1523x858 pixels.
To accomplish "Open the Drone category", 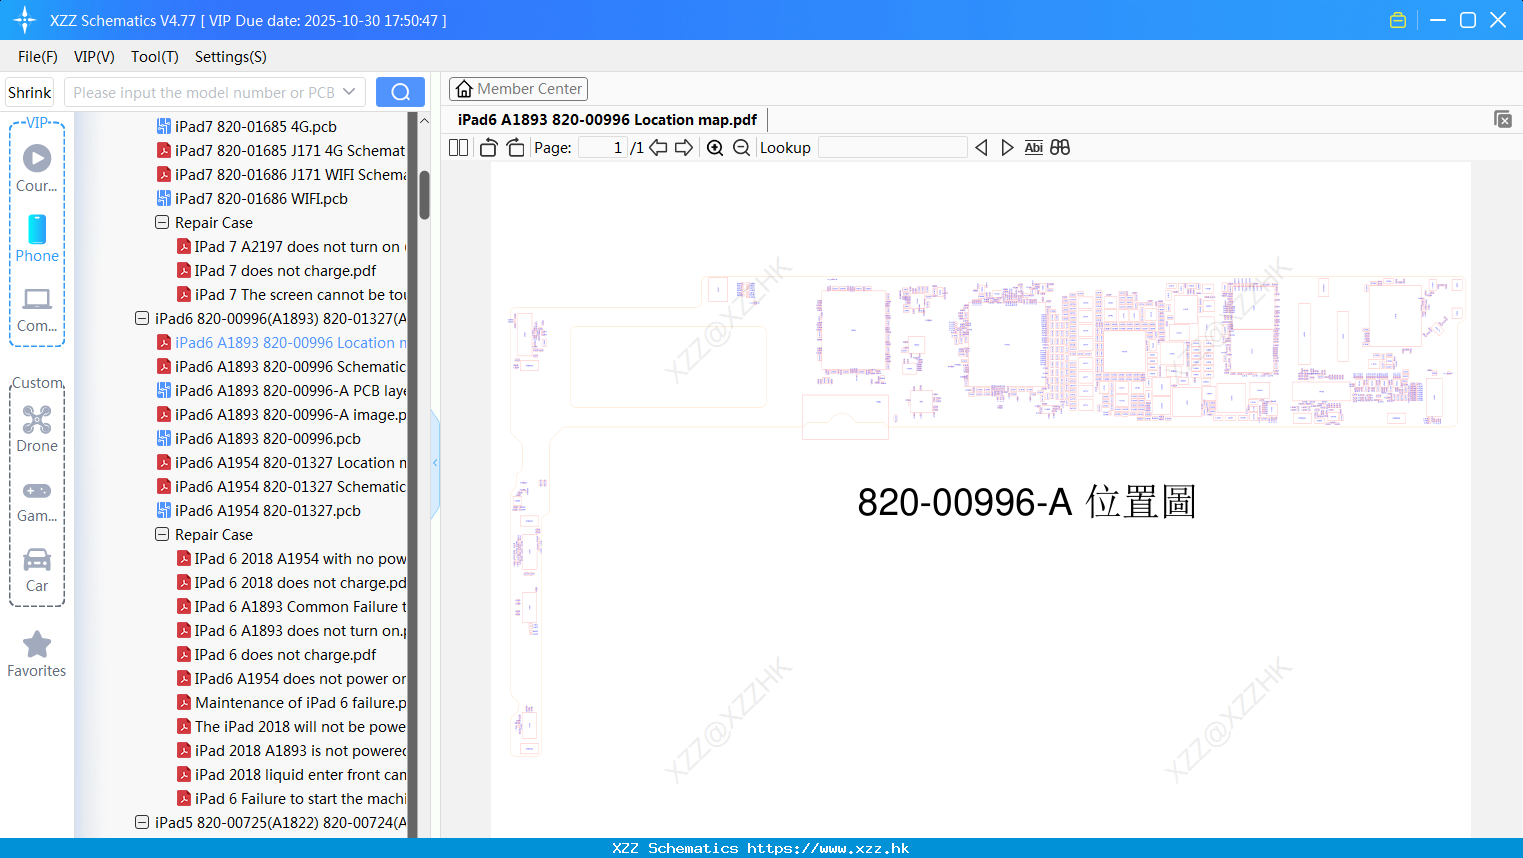I will coord(37,429).
